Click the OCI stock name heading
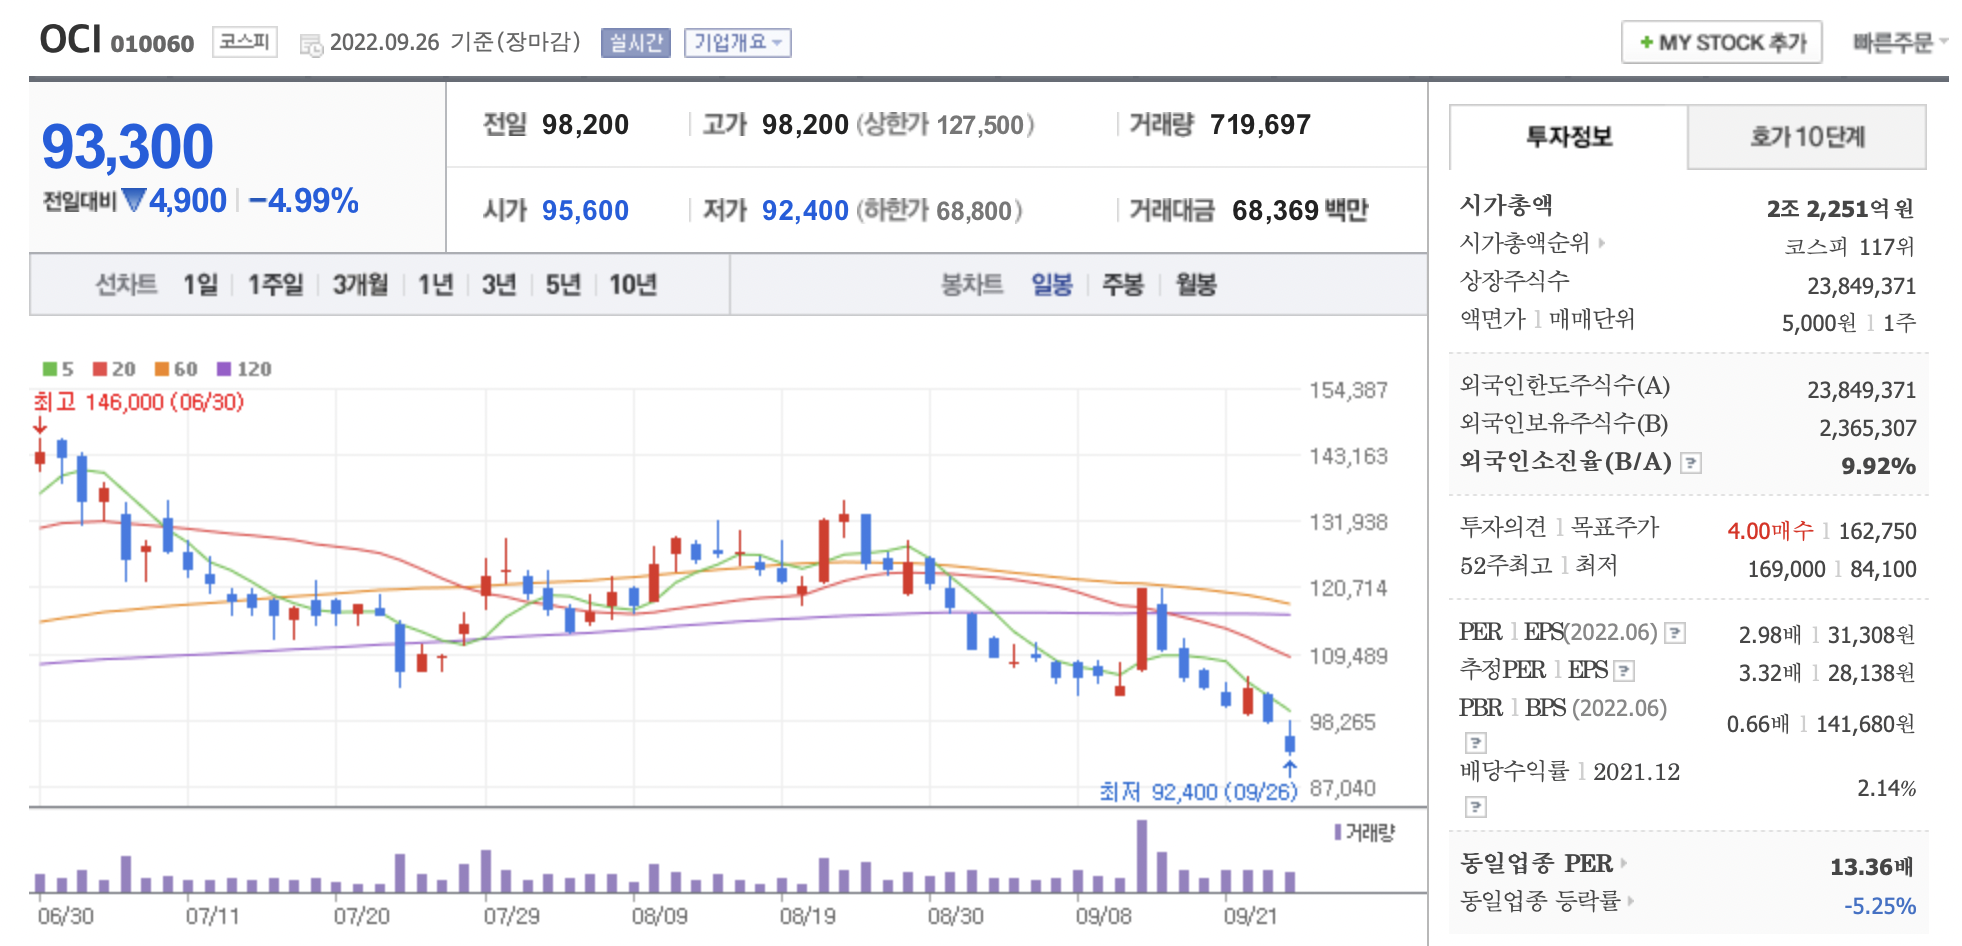The height and width of the screenshot is (946, 1962). (x=70, y=40)
